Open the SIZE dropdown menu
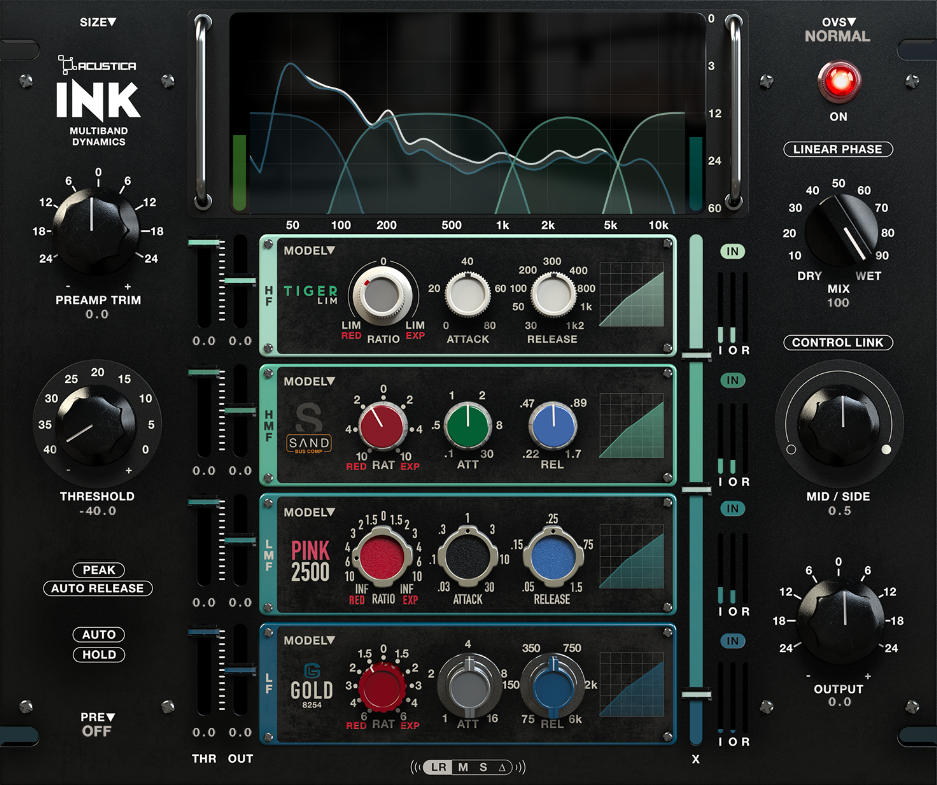 (x=97, y=22)
